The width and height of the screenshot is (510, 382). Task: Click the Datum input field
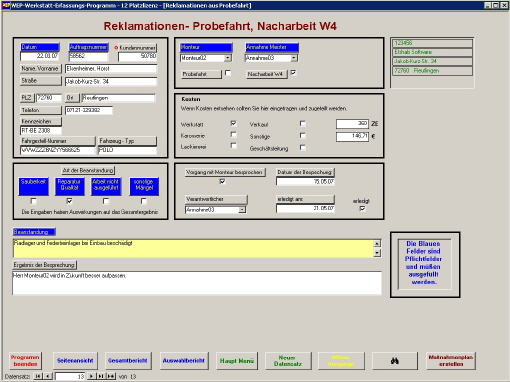click(40, 56)
